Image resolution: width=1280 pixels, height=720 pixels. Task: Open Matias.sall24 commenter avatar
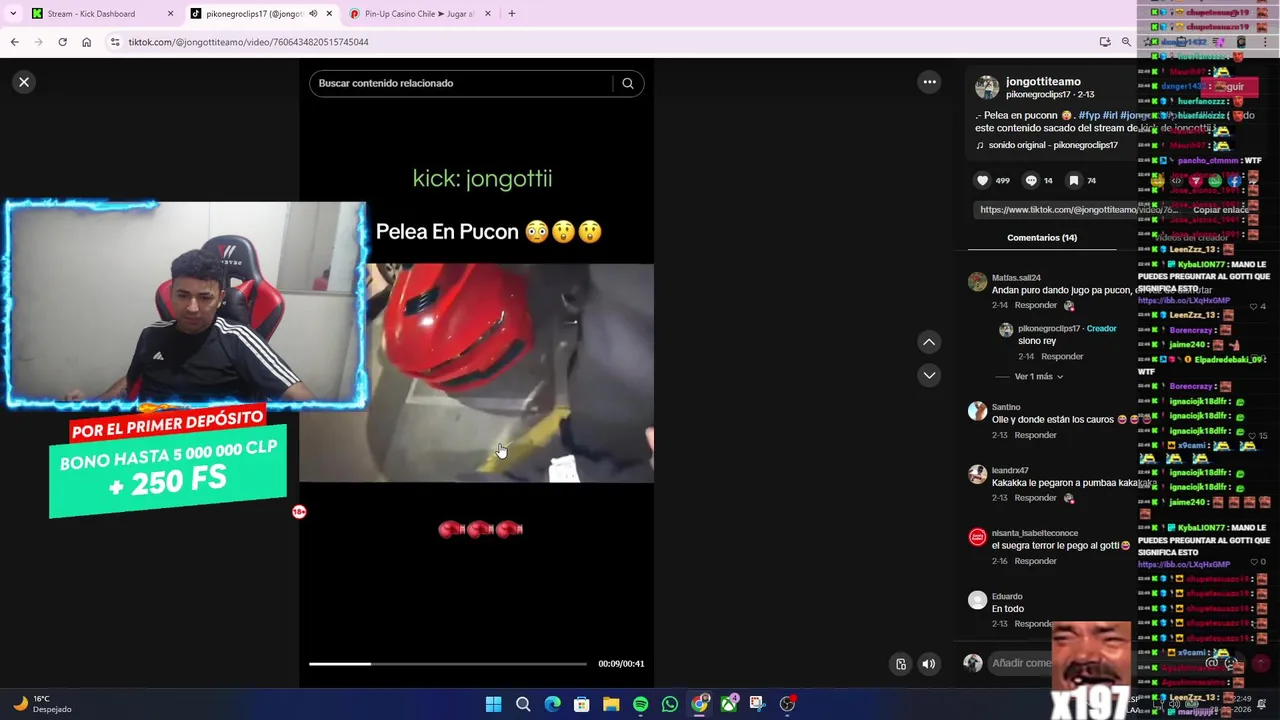pos(977,283)
